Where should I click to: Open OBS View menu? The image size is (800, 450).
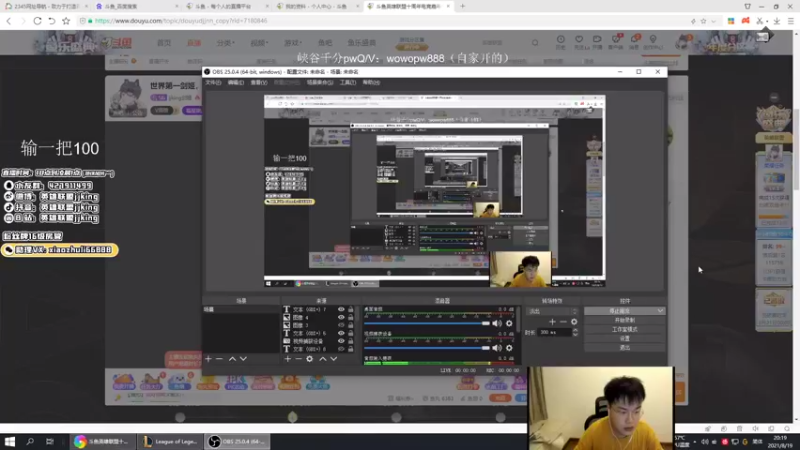click(259, 82)
